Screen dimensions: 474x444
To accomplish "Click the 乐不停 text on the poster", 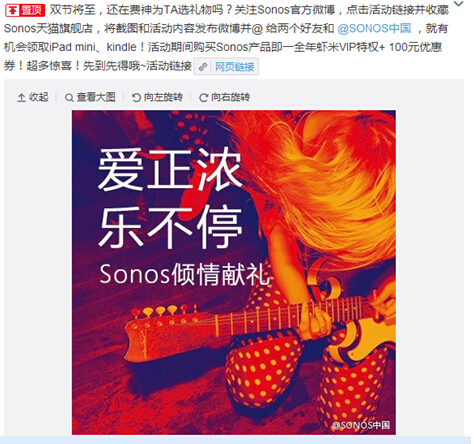I will coord(170,227).
